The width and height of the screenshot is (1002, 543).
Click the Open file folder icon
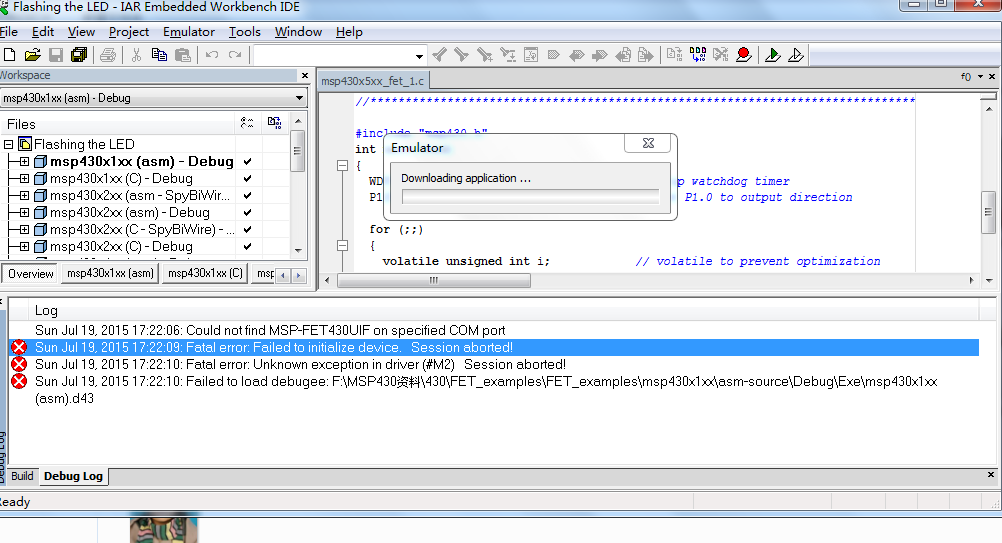coord(33,56)
